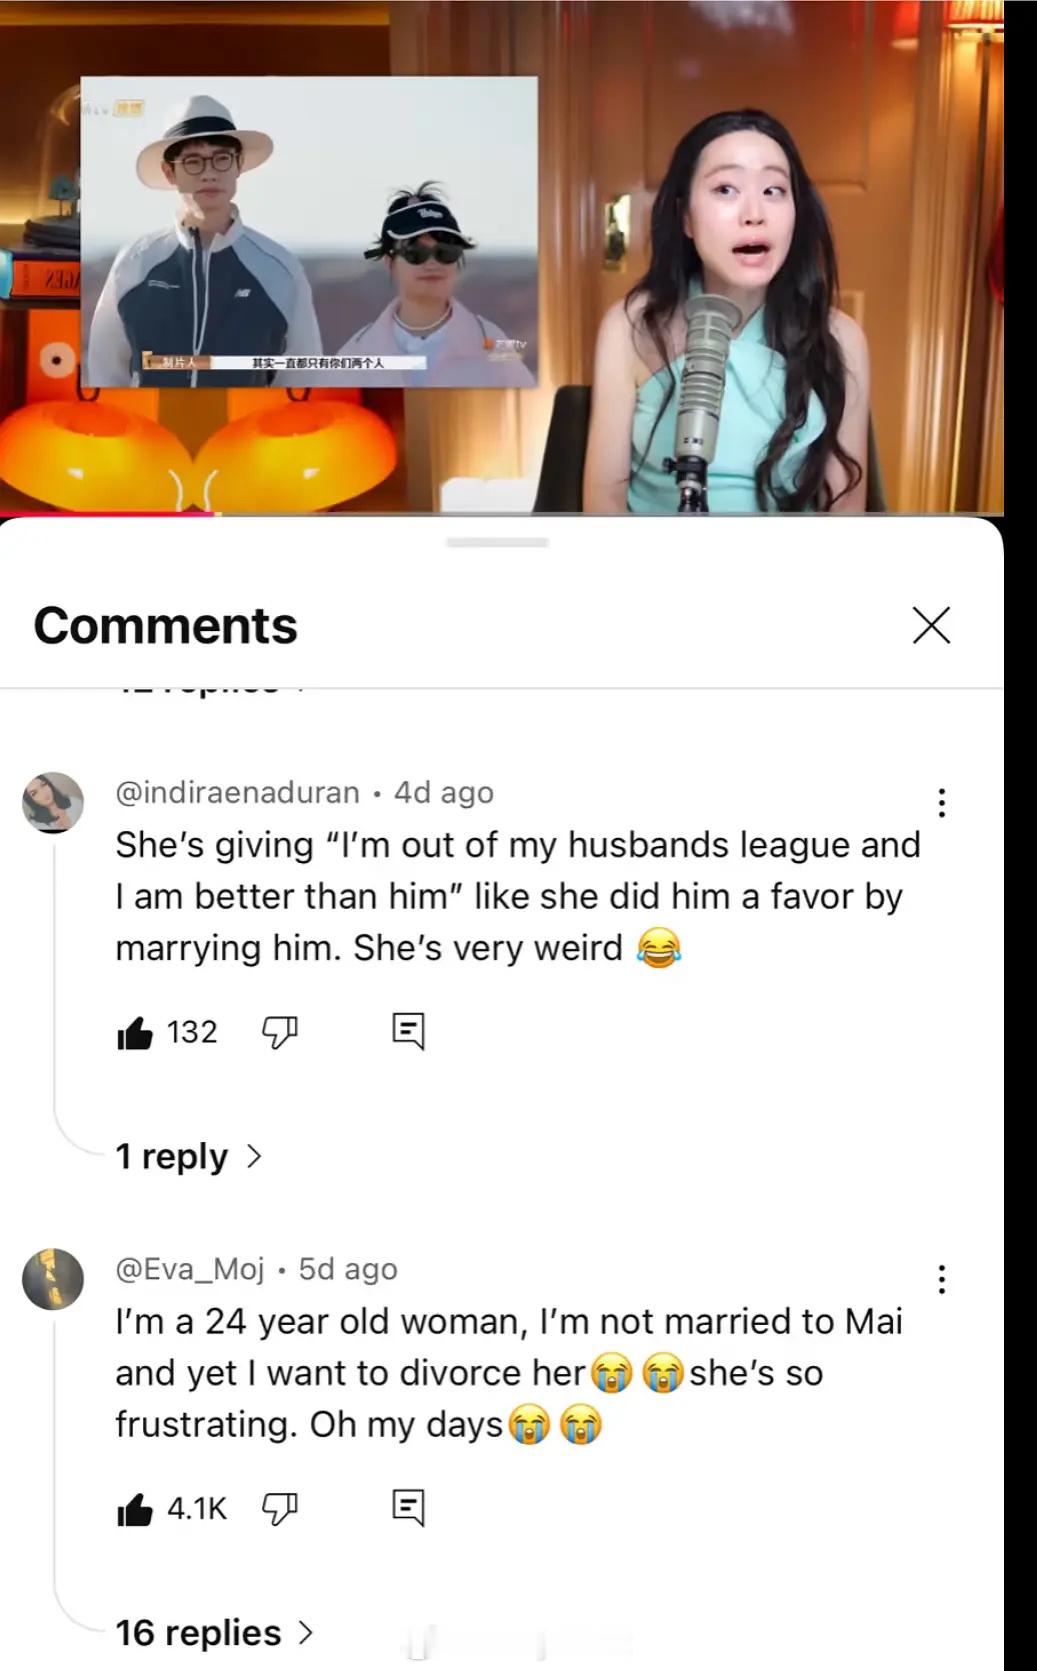Expand the 1 reply thread
The height and width of the screenshot is (1671, 1037).
click(x=189, y=1156)
